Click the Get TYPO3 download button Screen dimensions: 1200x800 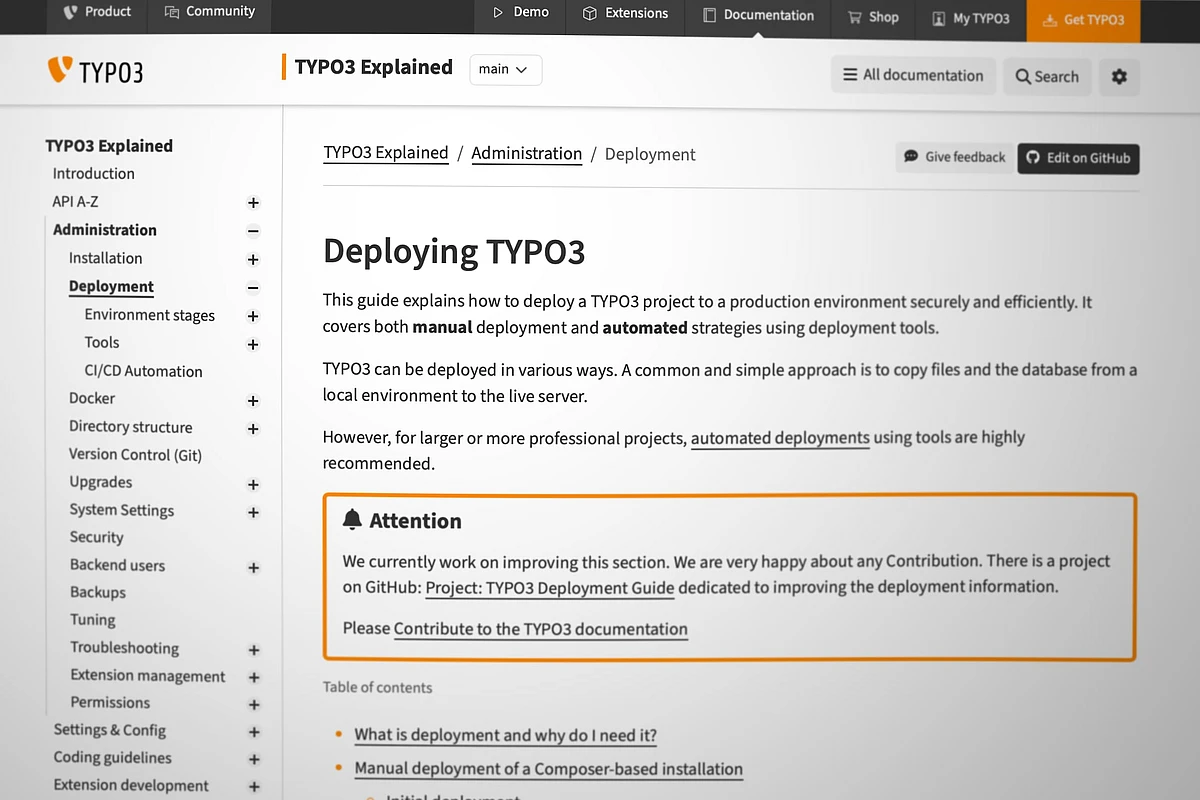[x=1083, y=19]
